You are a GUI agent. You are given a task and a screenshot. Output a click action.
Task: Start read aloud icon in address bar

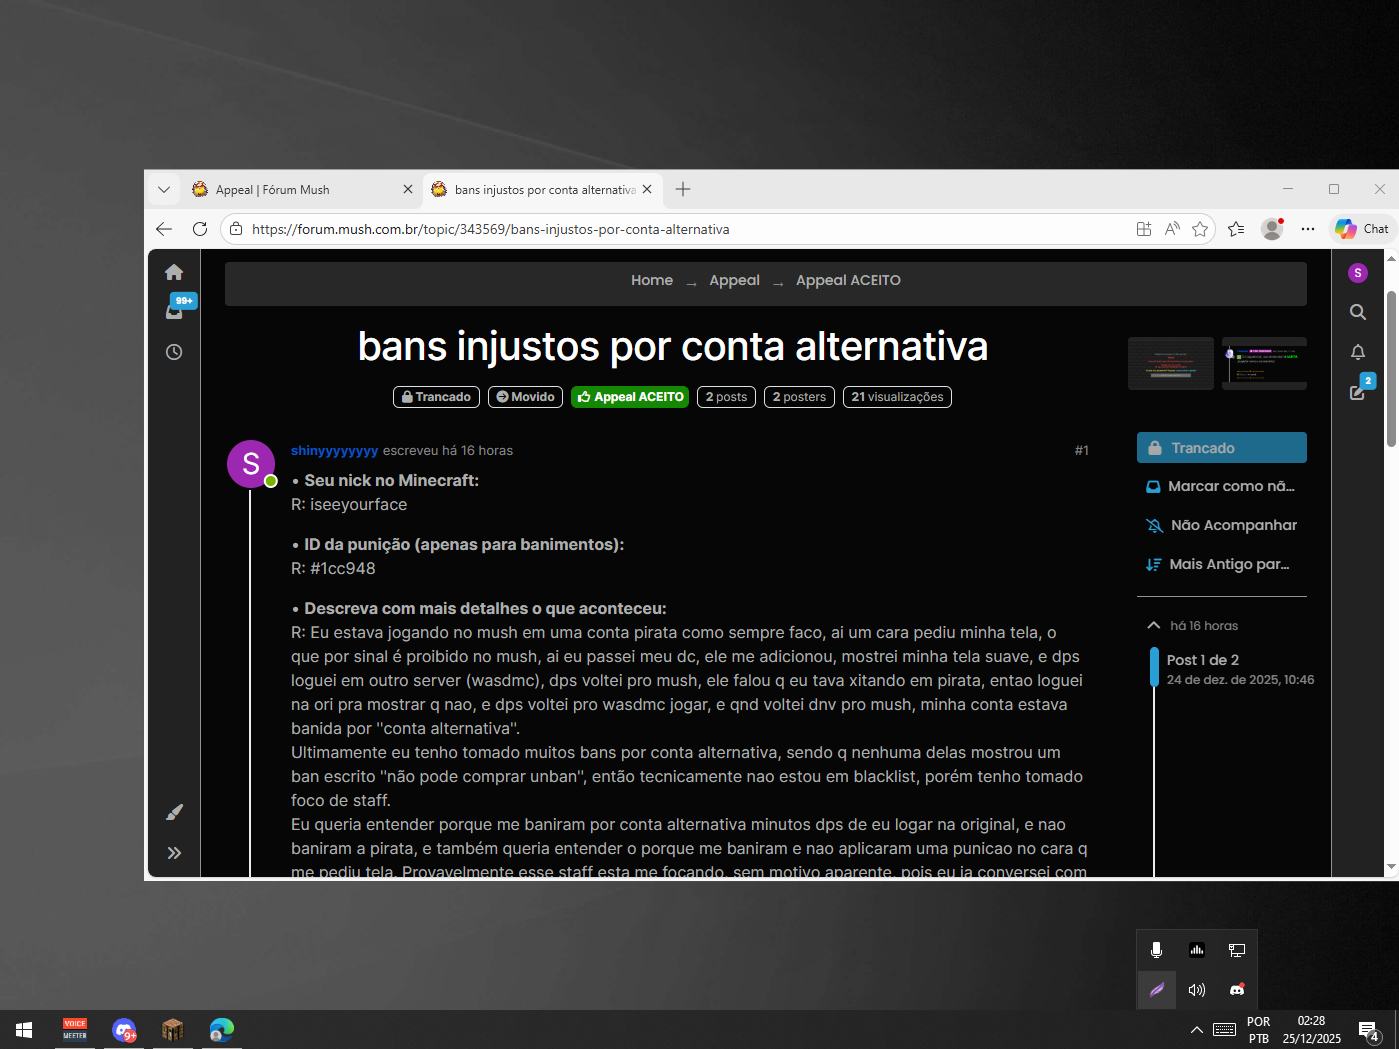point(1172,229)
